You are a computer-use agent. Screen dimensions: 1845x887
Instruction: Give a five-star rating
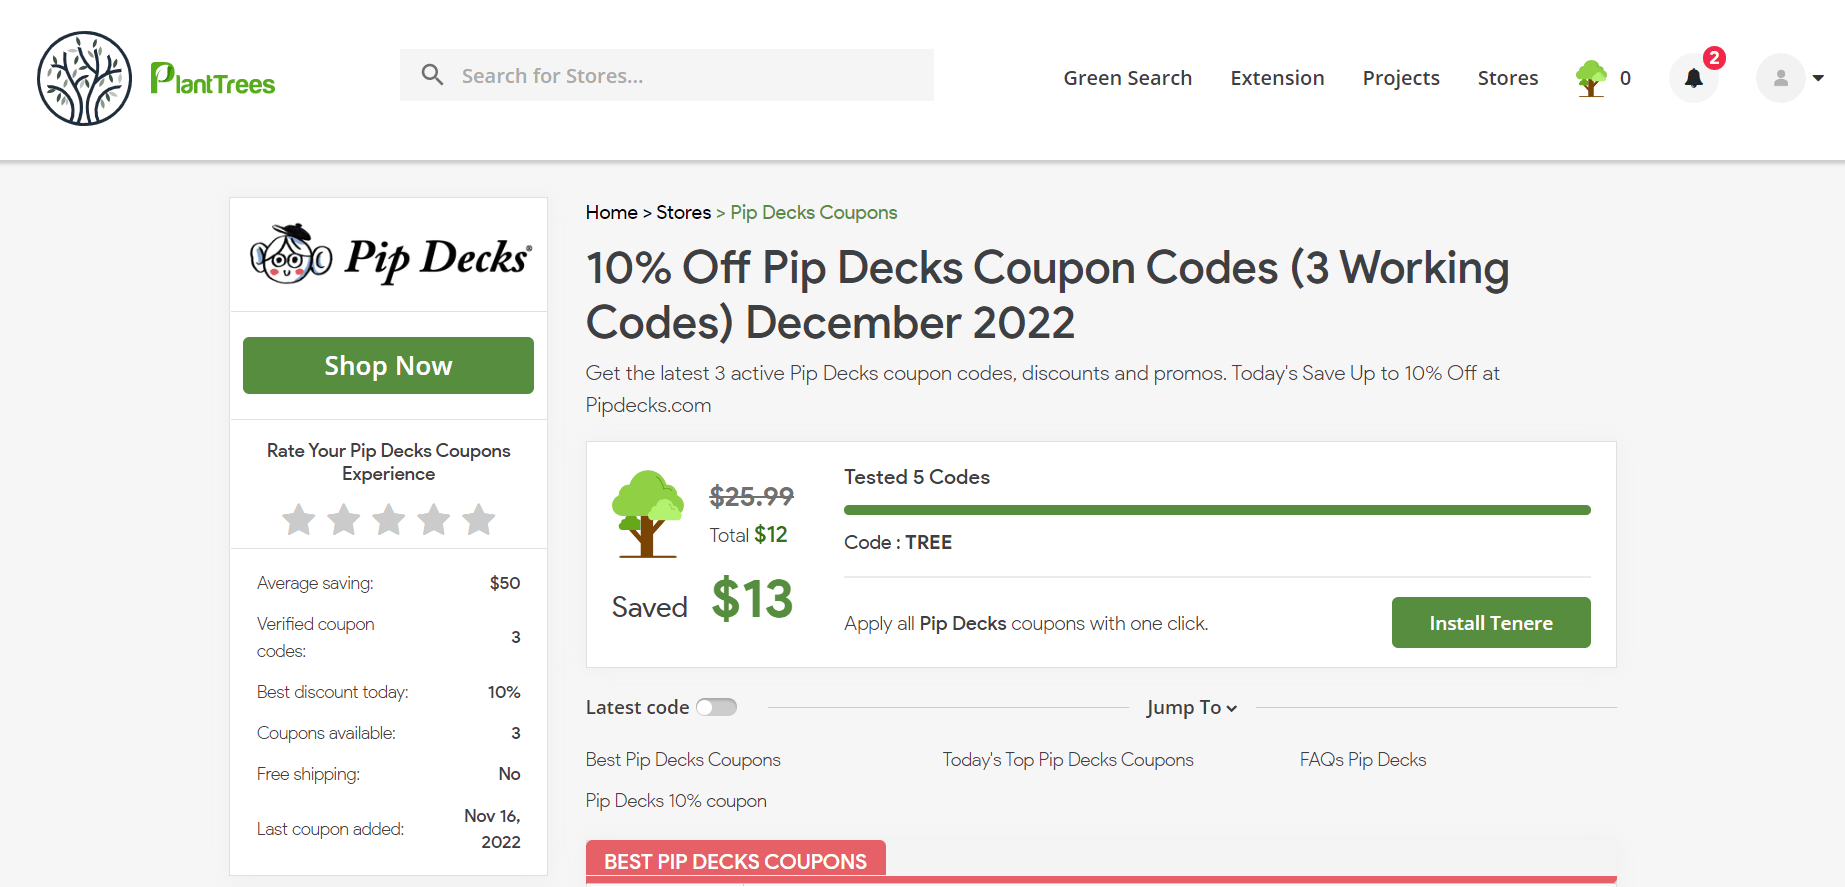479,520
